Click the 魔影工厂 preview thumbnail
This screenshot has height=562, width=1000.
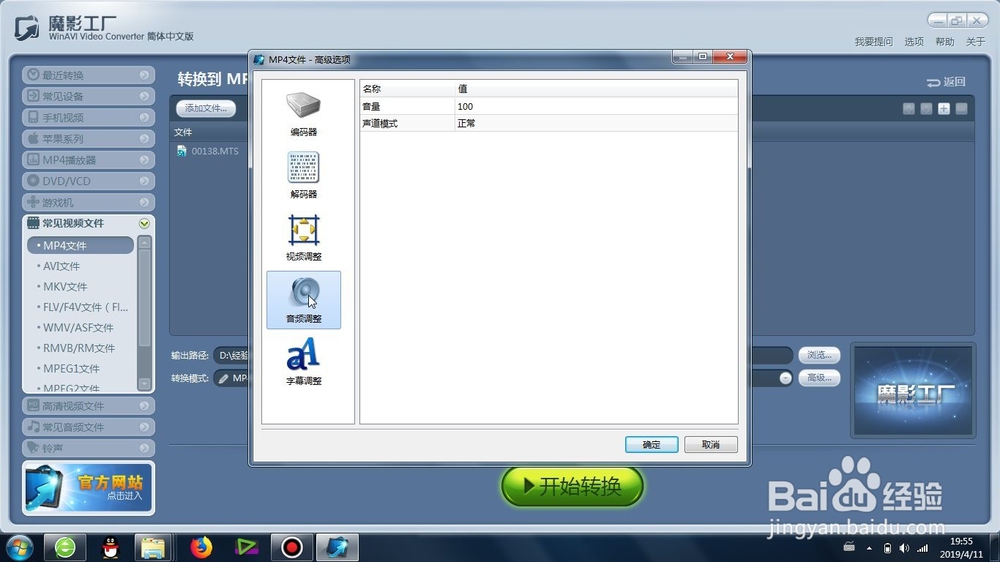913,392
